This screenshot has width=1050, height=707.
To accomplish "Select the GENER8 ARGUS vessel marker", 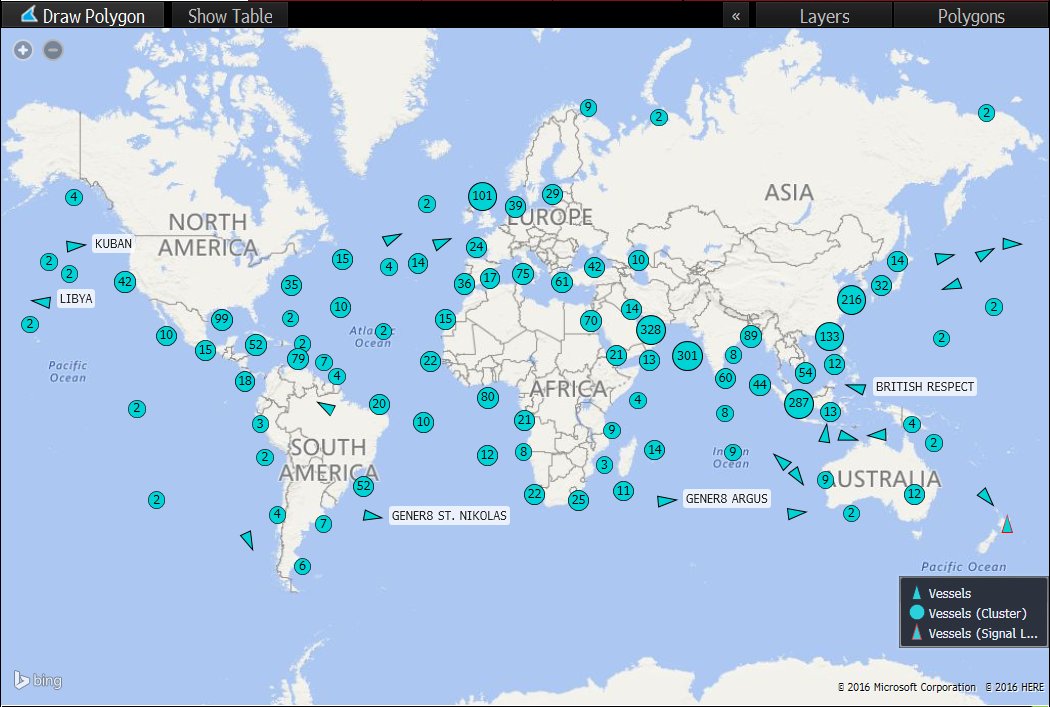I will pyautogui.click(x=666, y=501).
